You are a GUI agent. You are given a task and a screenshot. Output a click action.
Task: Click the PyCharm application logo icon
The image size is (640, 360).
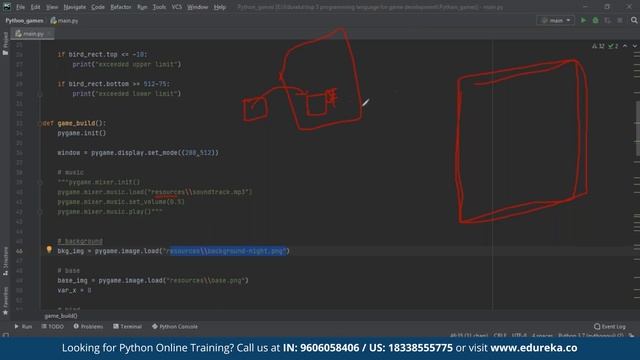(x=7, y=7)
